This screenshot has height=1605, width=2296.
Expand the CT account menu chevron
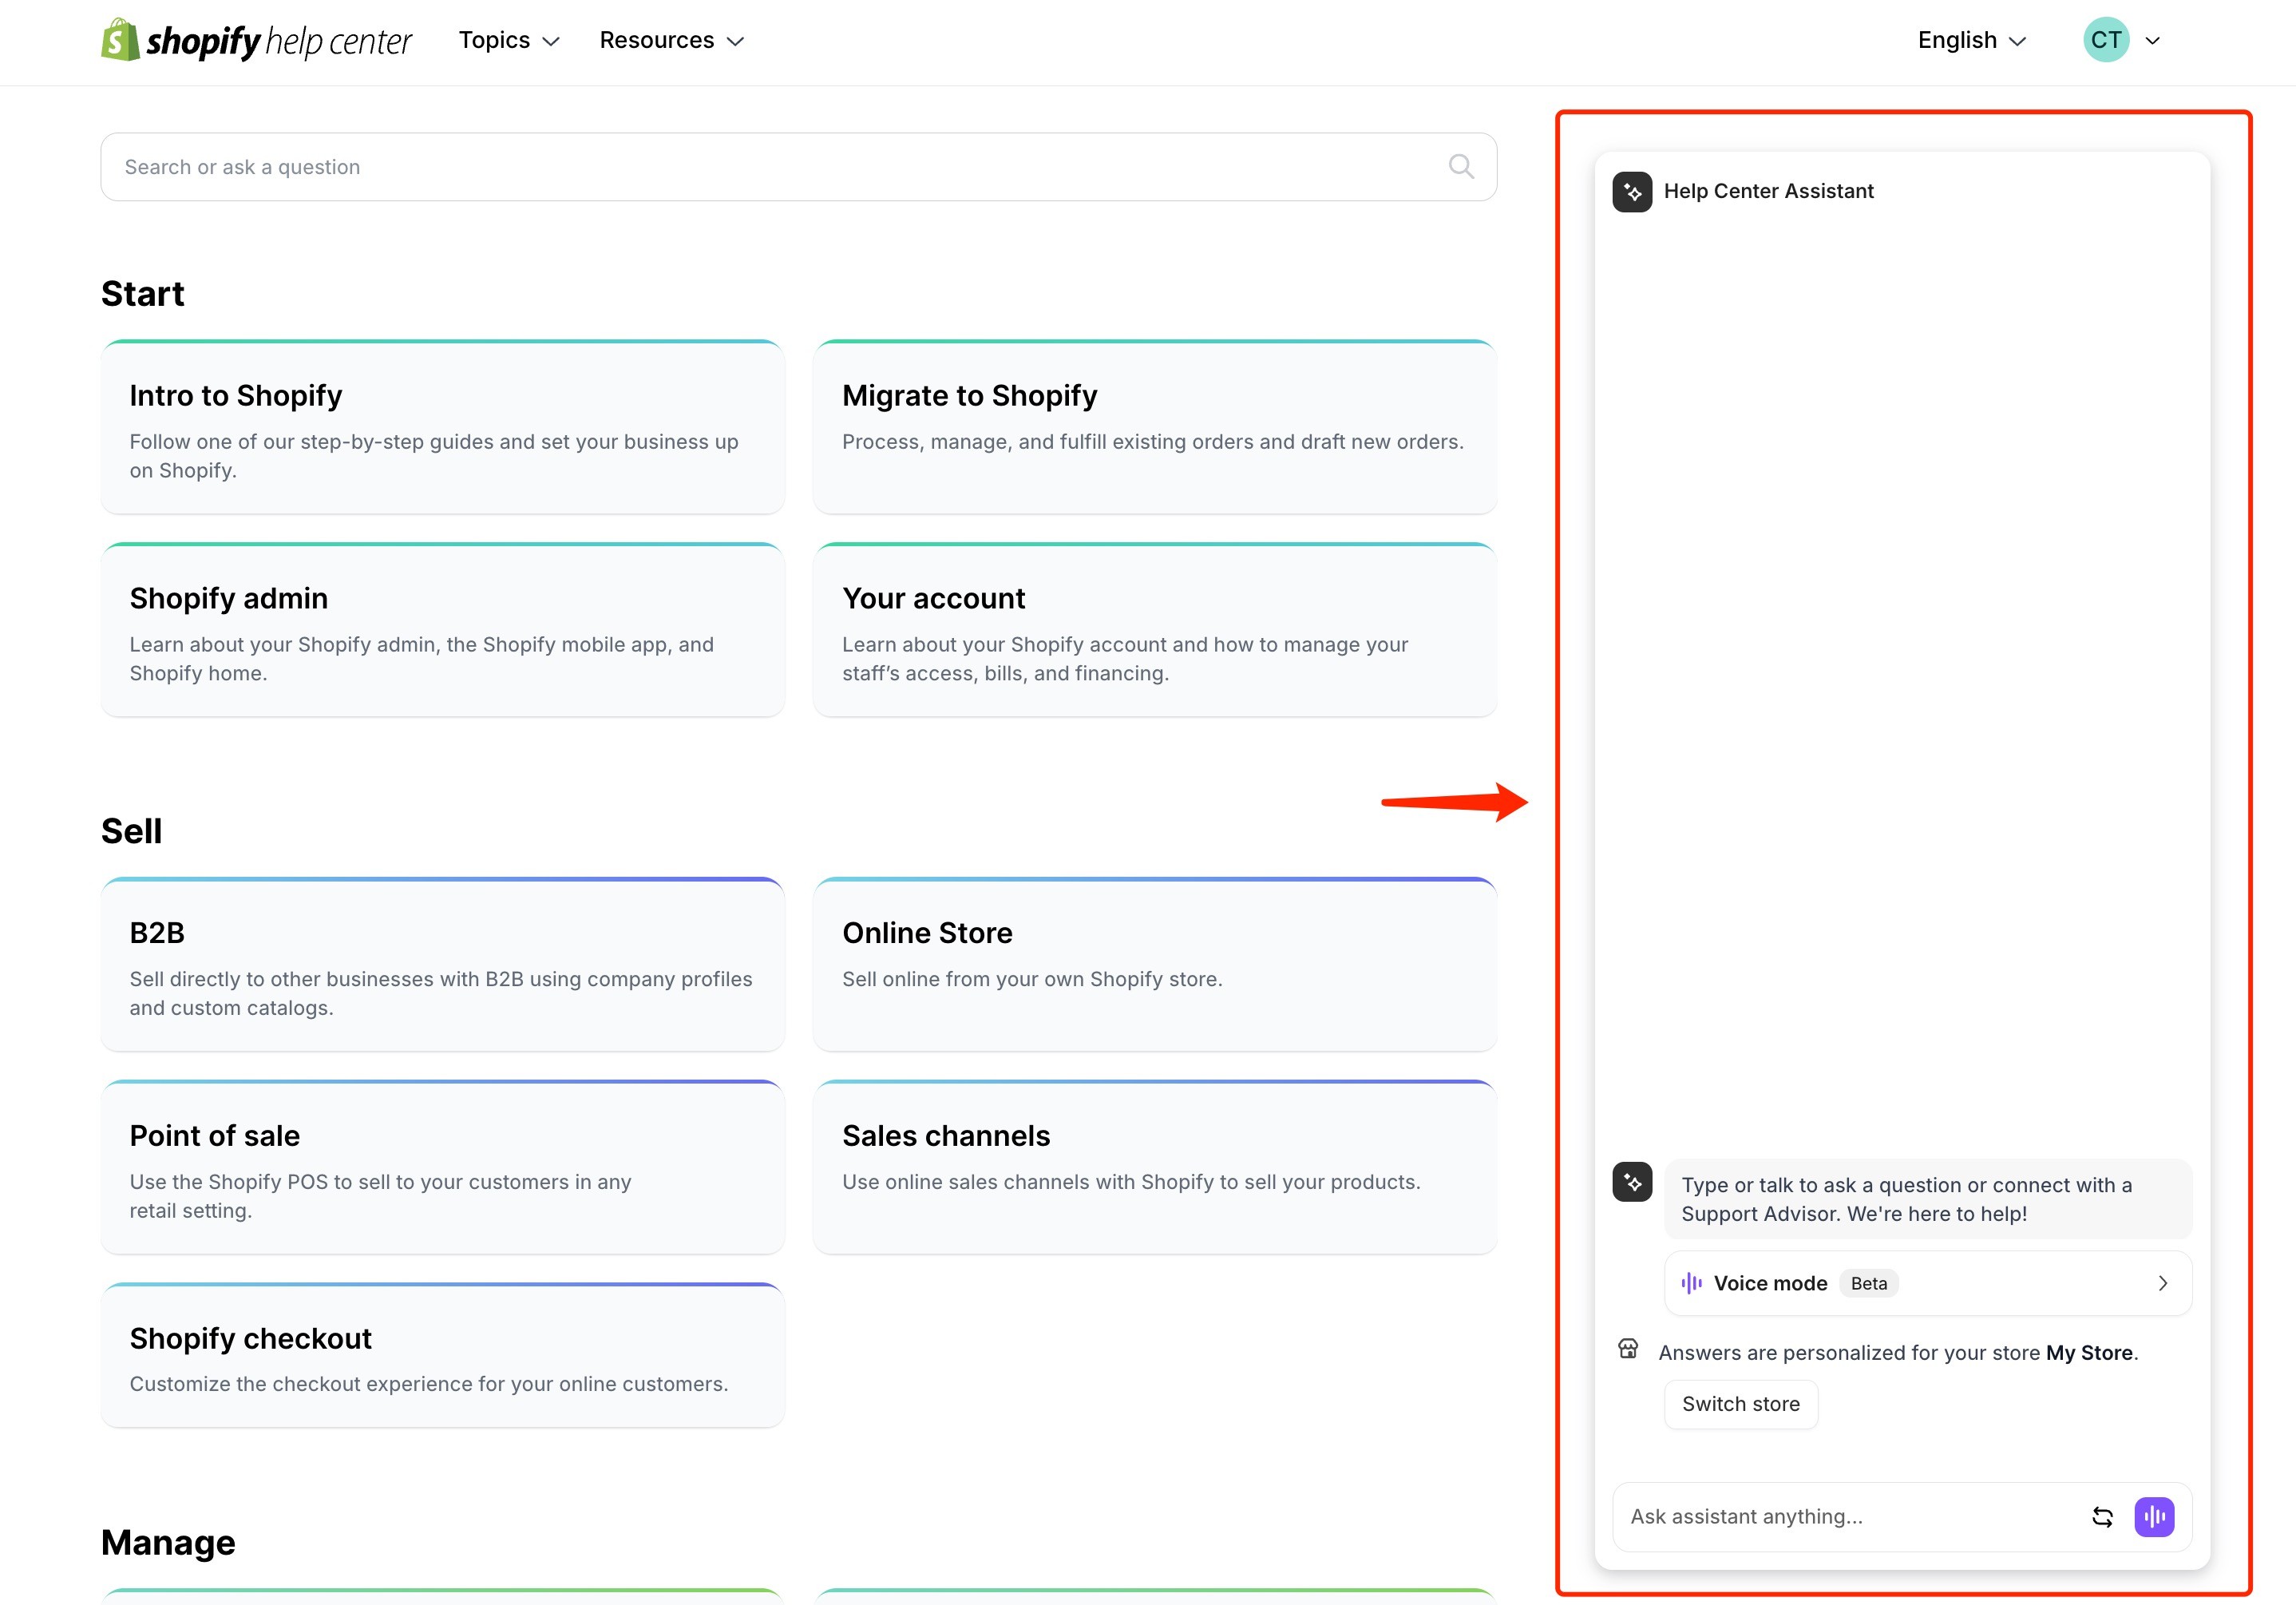(2152, 40)
